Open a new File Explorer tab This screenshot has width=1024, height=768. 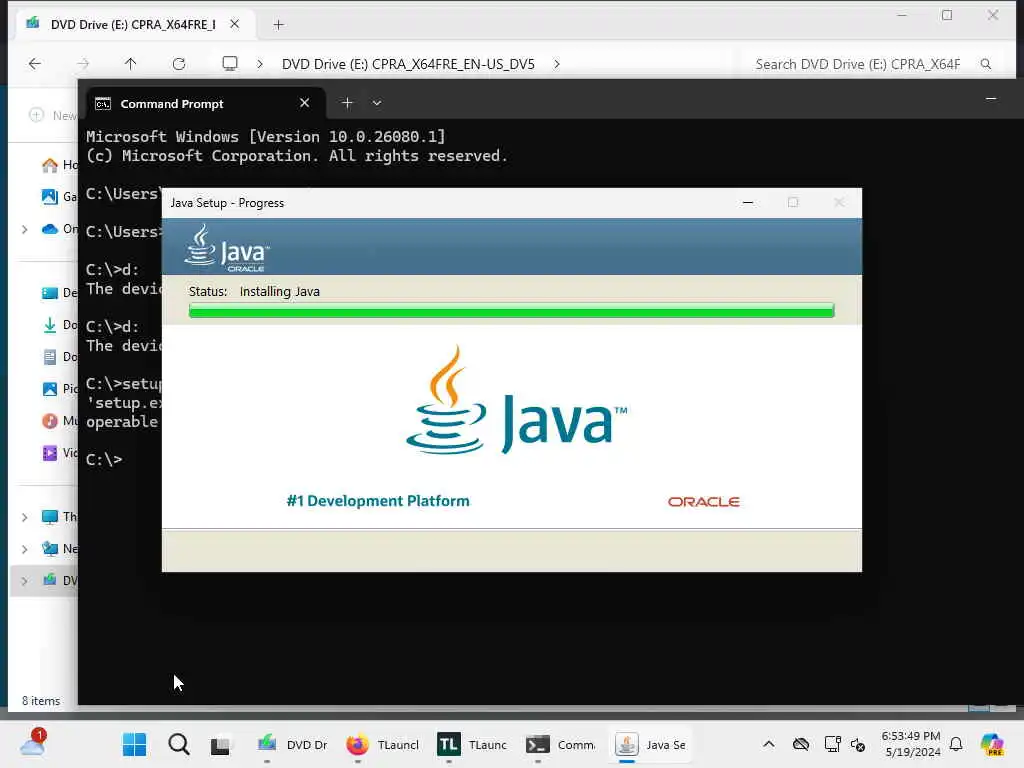[279, 25]
